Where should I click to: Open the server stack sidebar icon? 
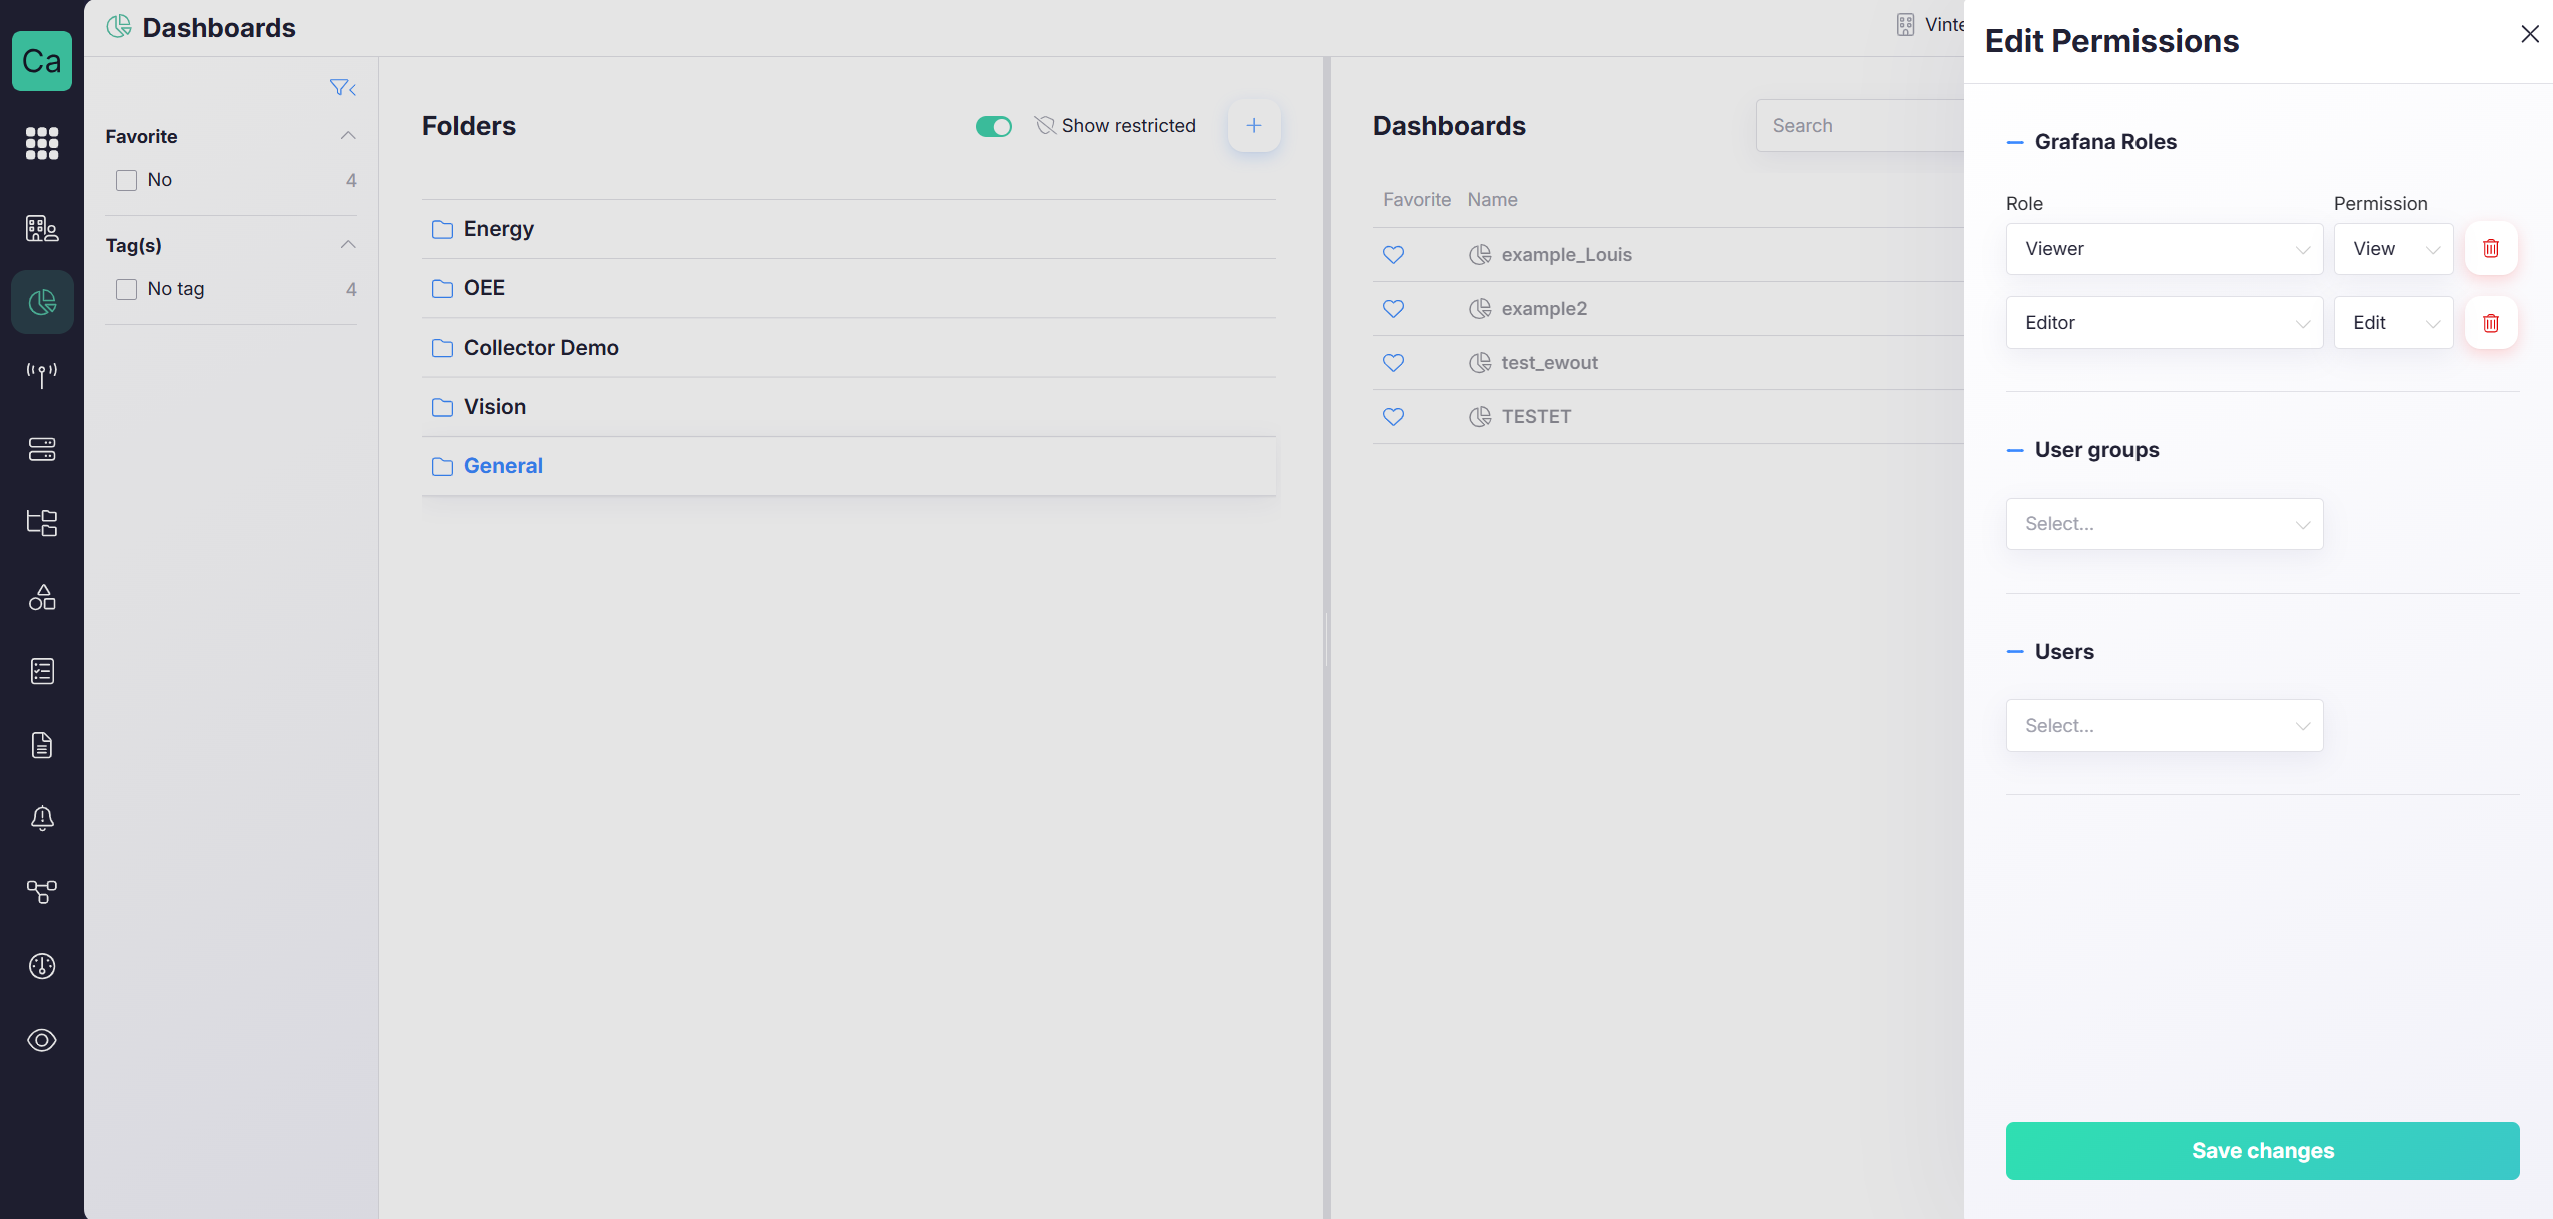click(x=42, y=449)
